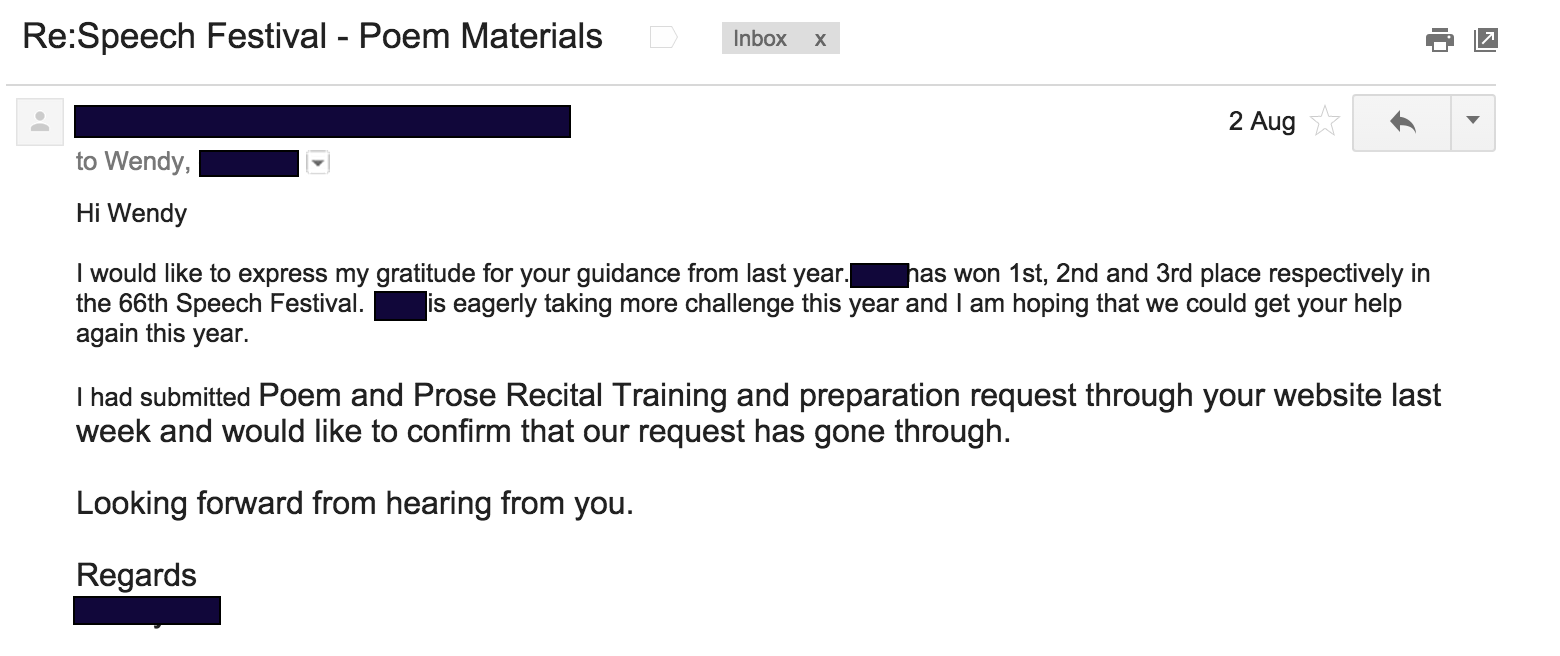Image resolution: width=1560 pixels, height=656 pixels.
Task: Click the sender's avatar icon
Action: pos(40,122)
